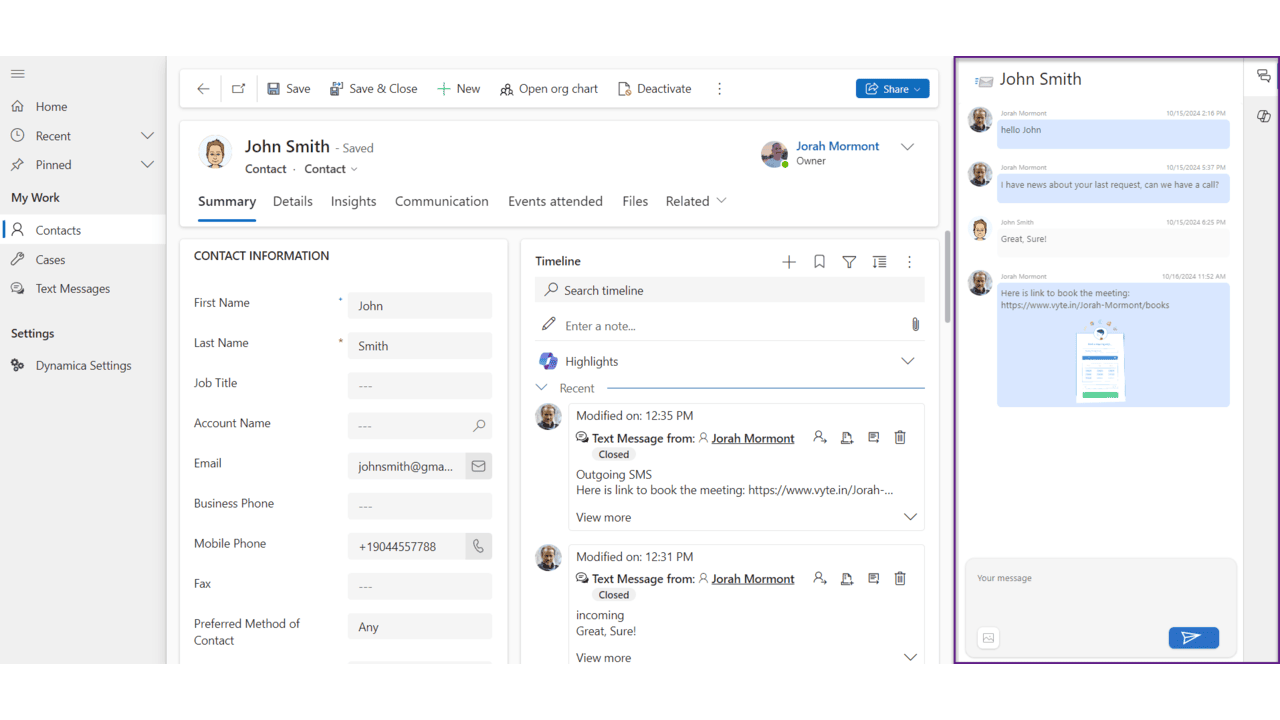The height and width of the screenshot is (720, 1280).
Task: Open timeline more commands menu
Action: click(x=909, y=262)
